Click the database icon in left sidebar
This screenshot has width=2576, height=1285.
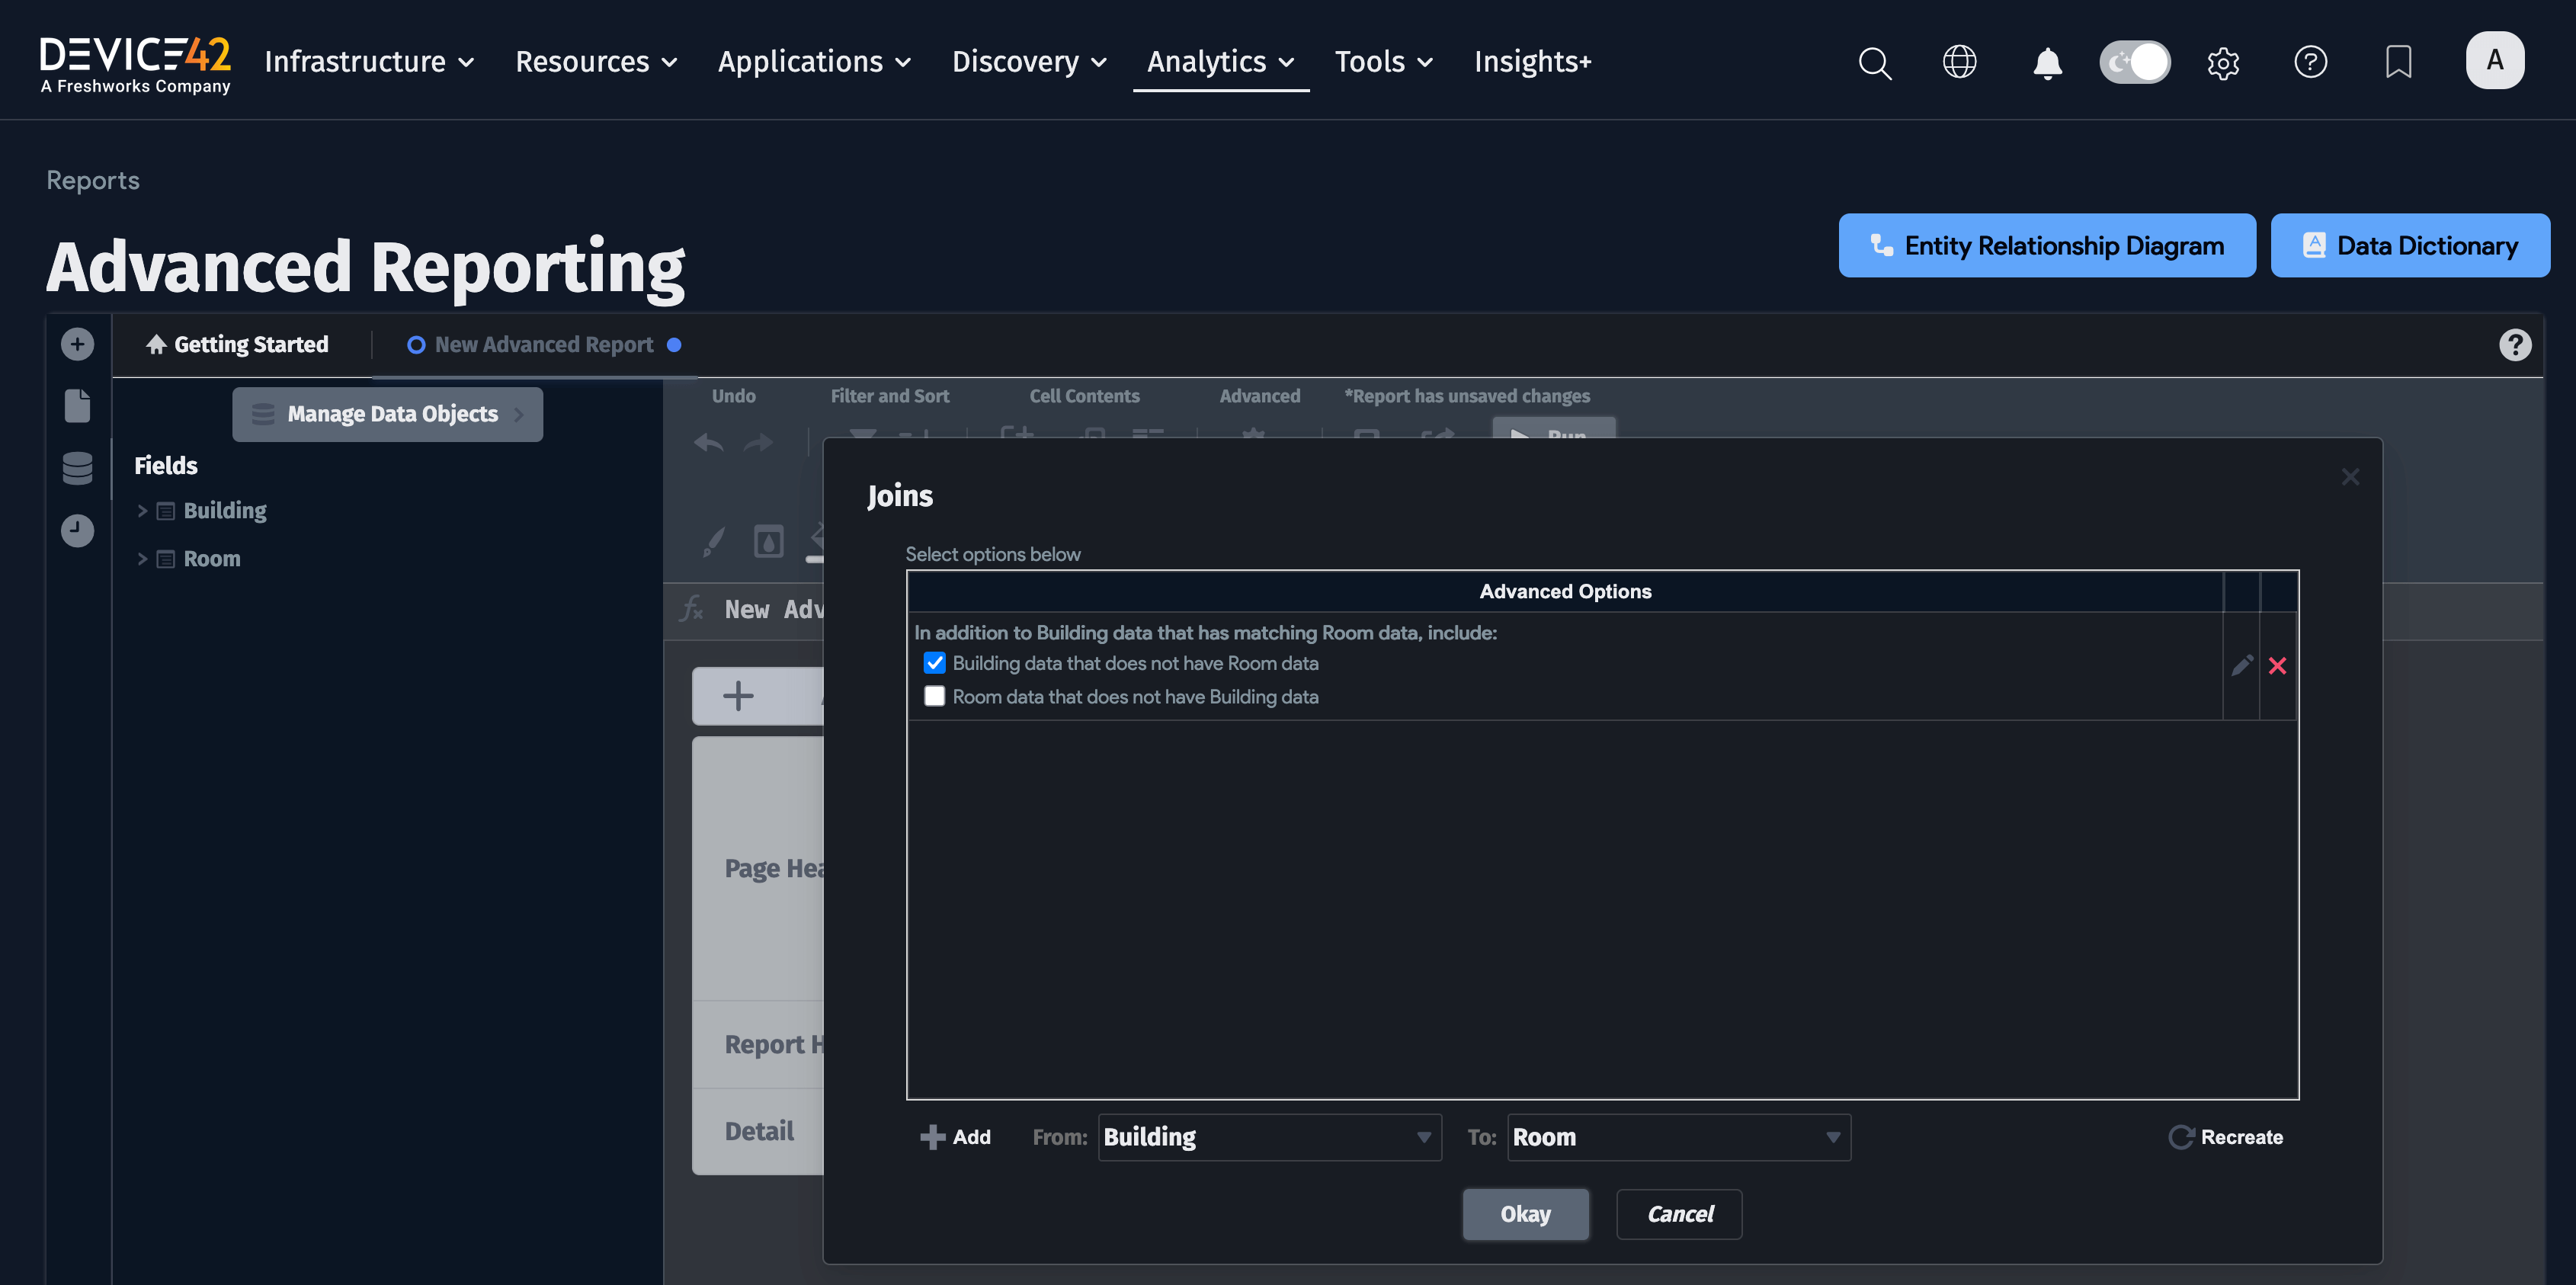(x=77, y=468)
